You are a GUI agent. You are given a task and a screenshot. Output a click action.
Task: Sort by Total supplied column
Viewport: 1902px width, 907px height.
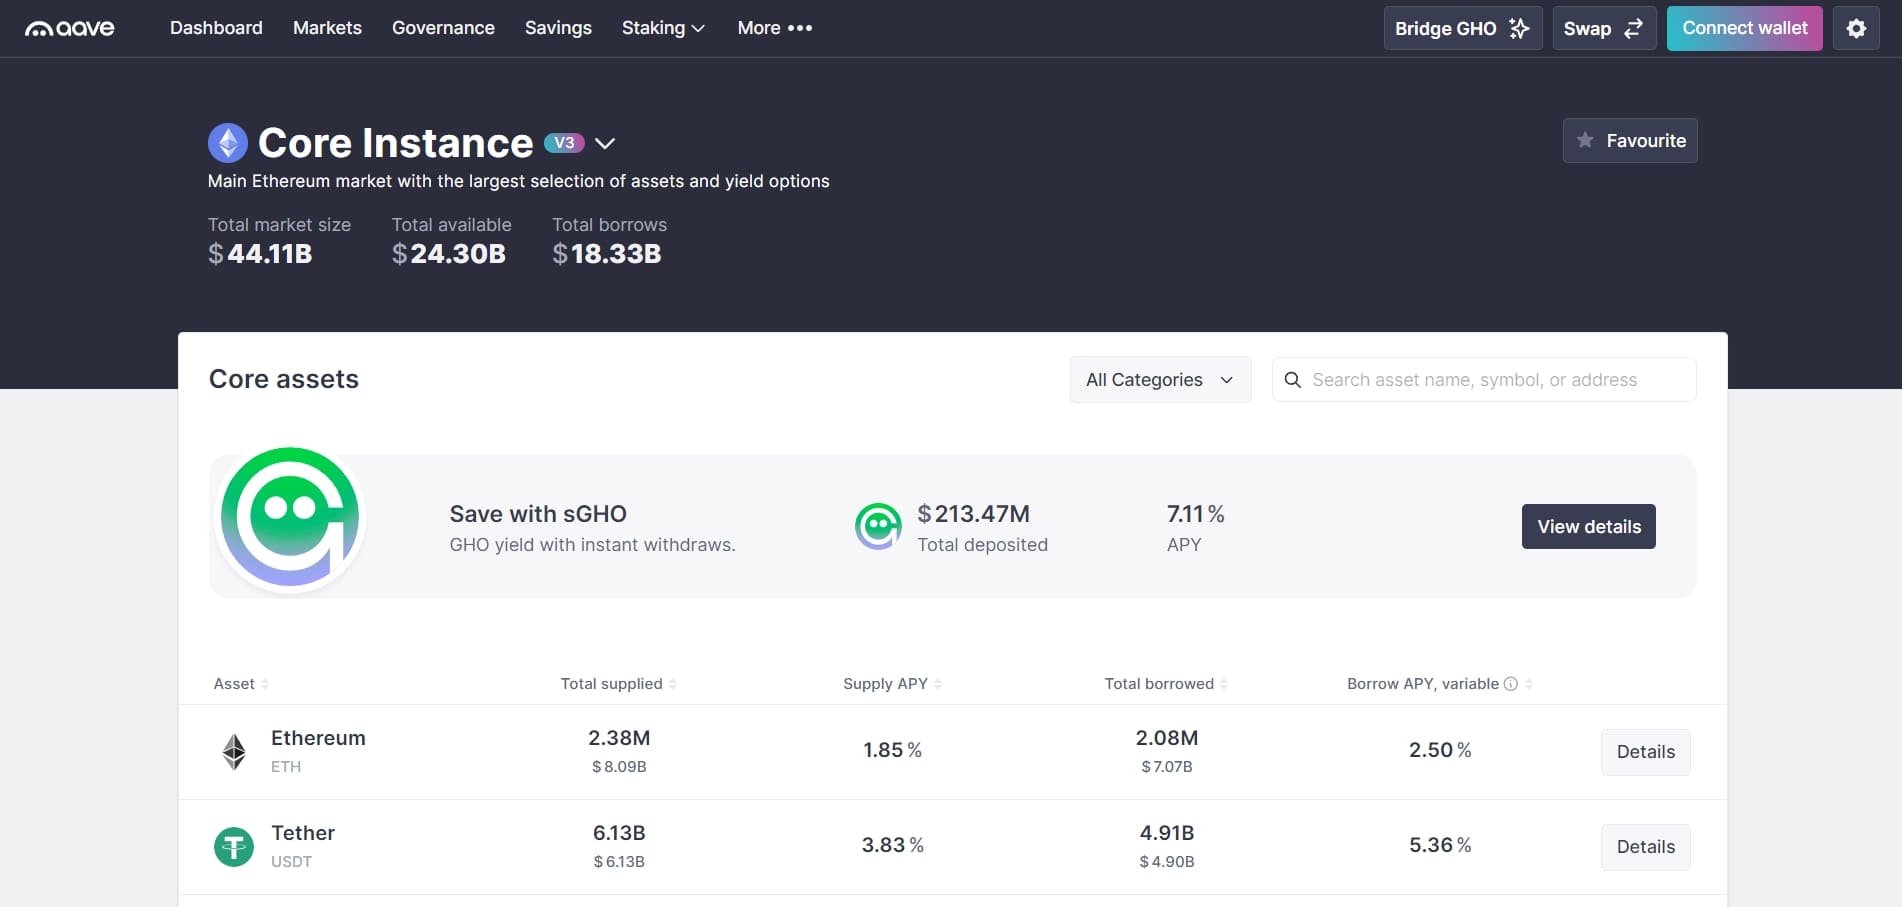618,684
